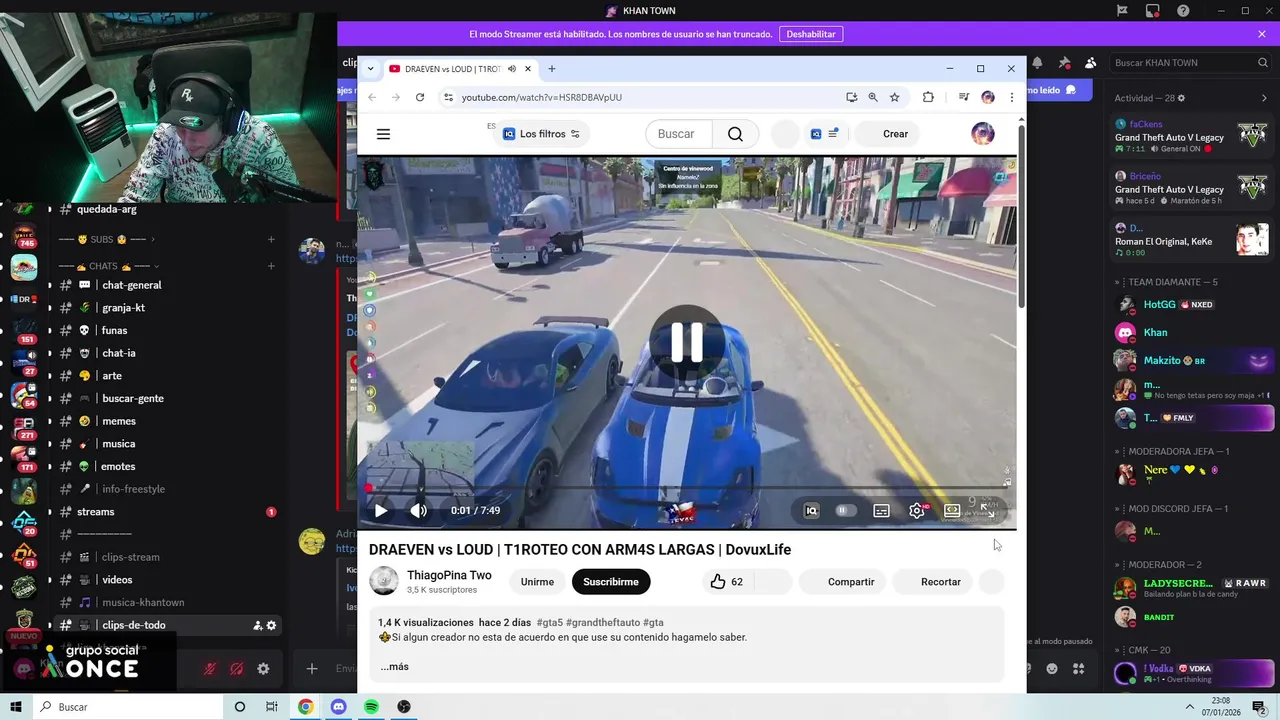1280x720 pixels.
Task: Open the YouTube account avatar
Action: tap(983, 134)
